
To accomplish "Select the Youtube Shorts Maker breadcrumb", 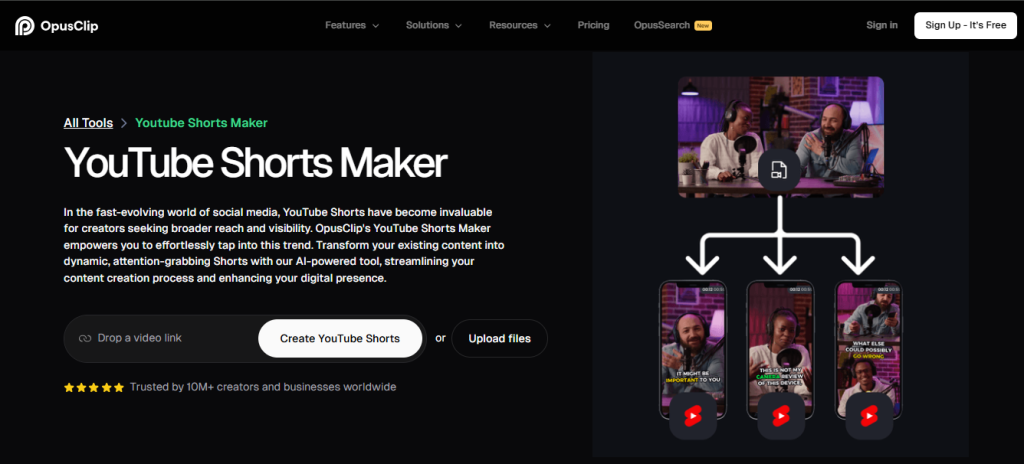I will (201, 123).
